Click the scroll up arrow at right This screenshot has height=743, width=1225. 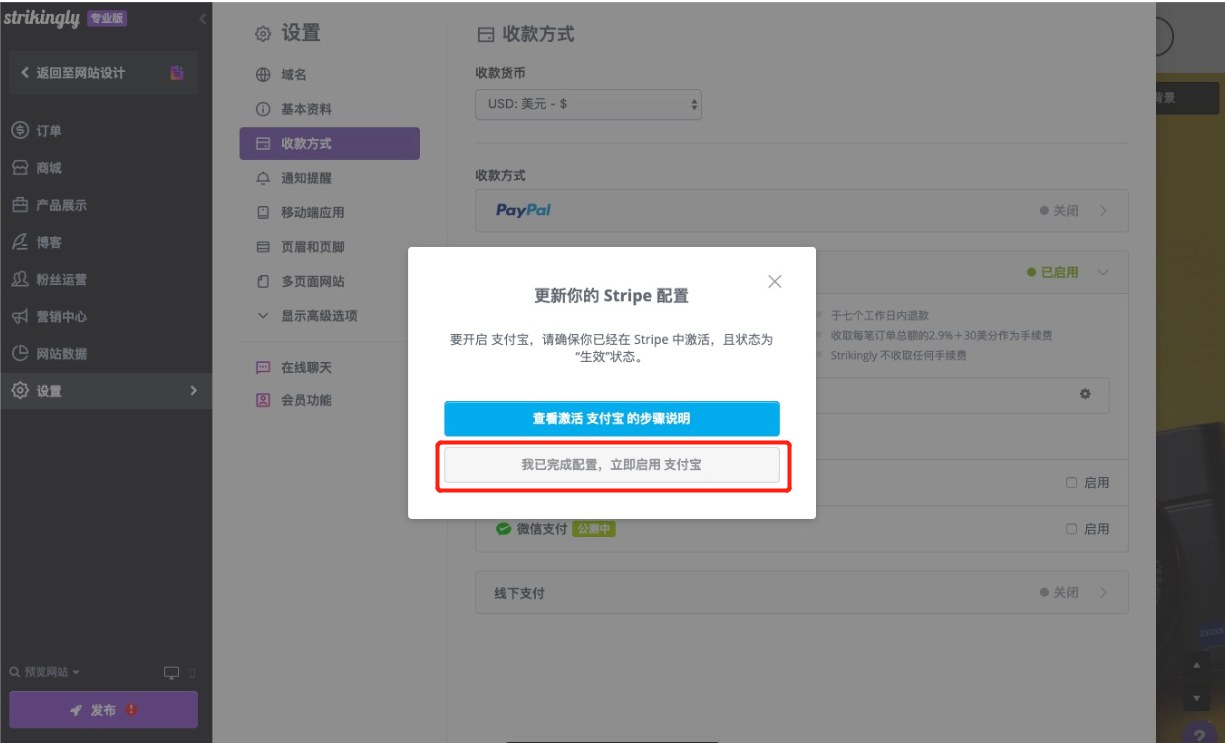(1196, 664)
